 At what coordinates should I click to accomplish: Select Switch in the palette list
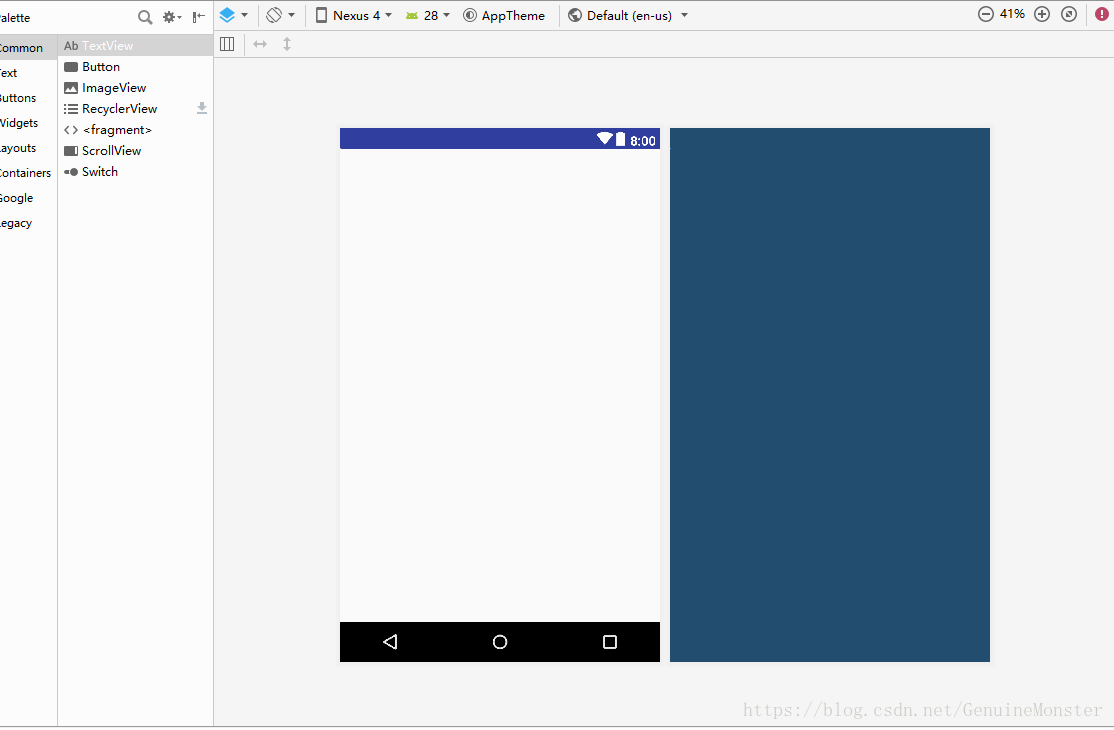coord(135,171)
